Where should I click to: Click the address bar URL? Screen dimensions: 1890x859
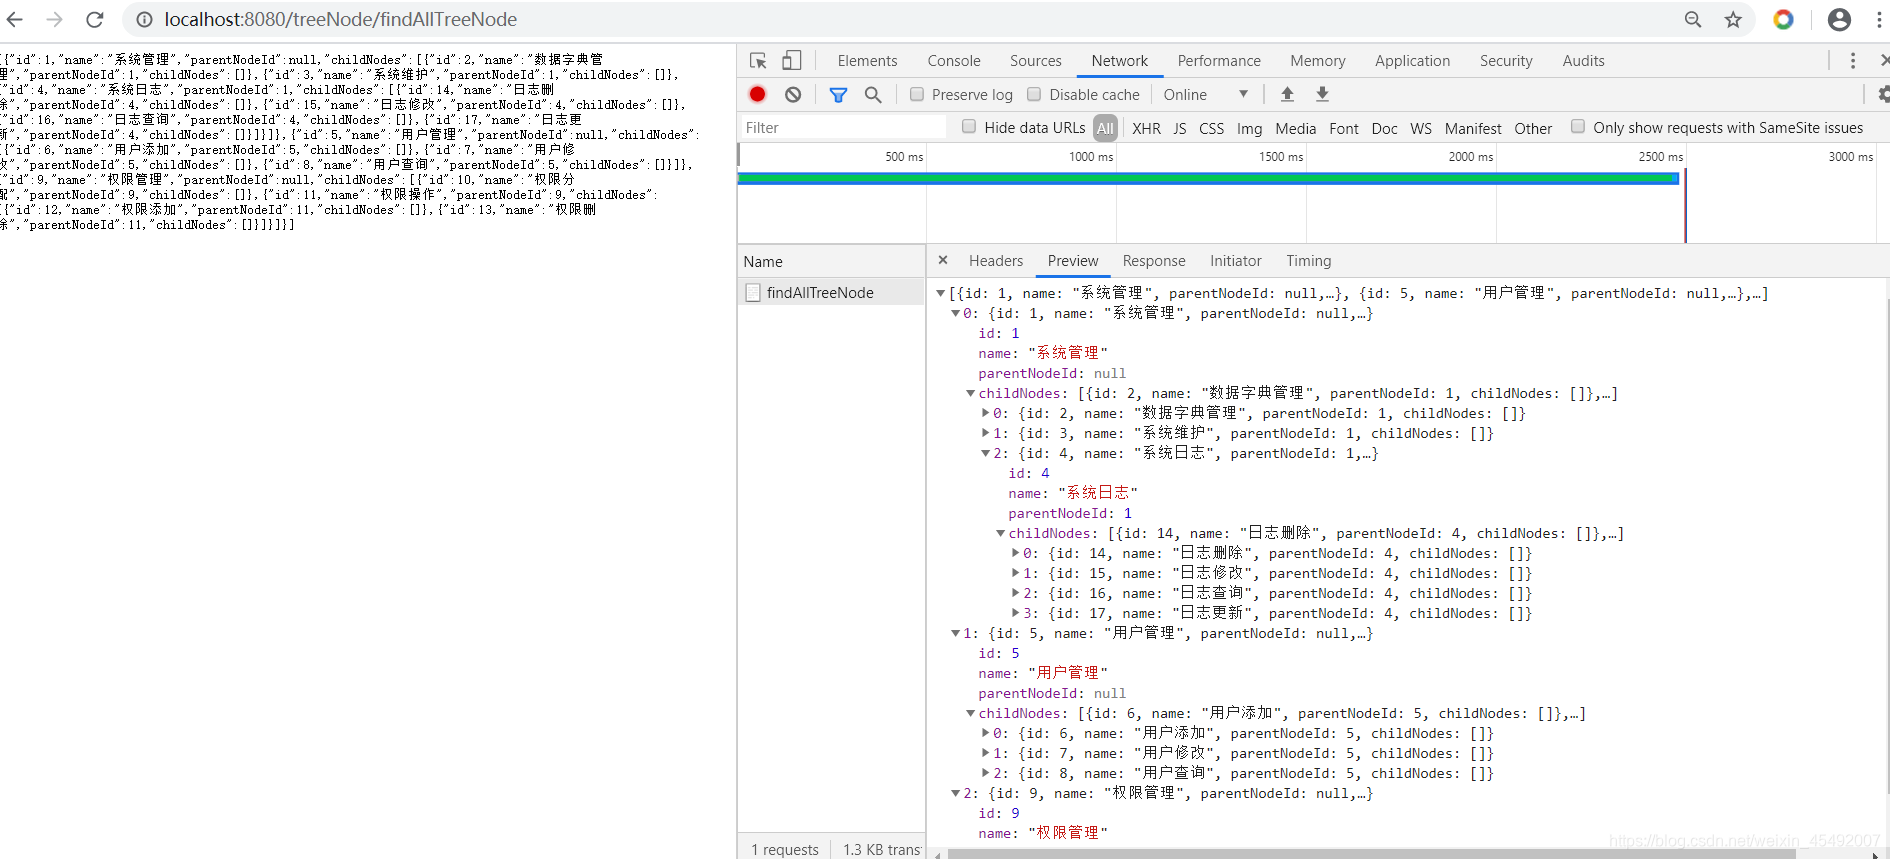tap(341, 19)
